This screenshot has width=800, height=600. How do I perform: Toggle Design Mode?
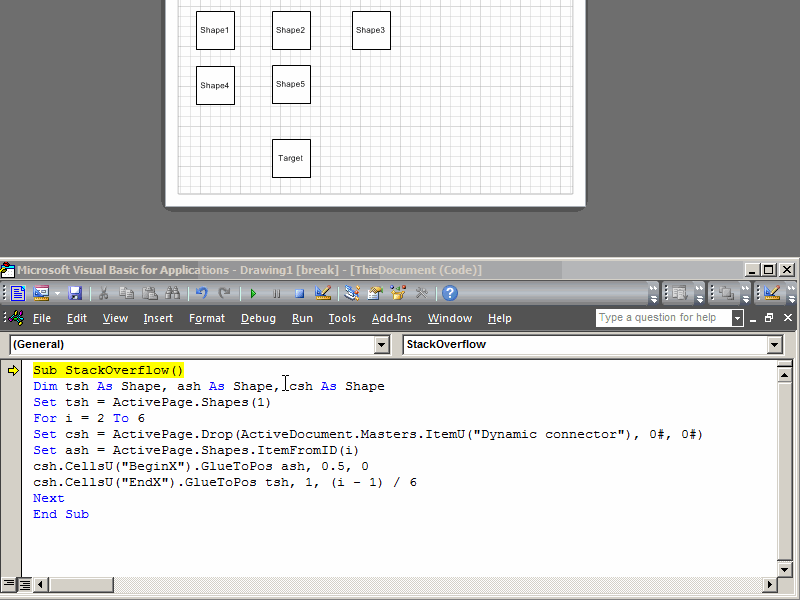323,293
